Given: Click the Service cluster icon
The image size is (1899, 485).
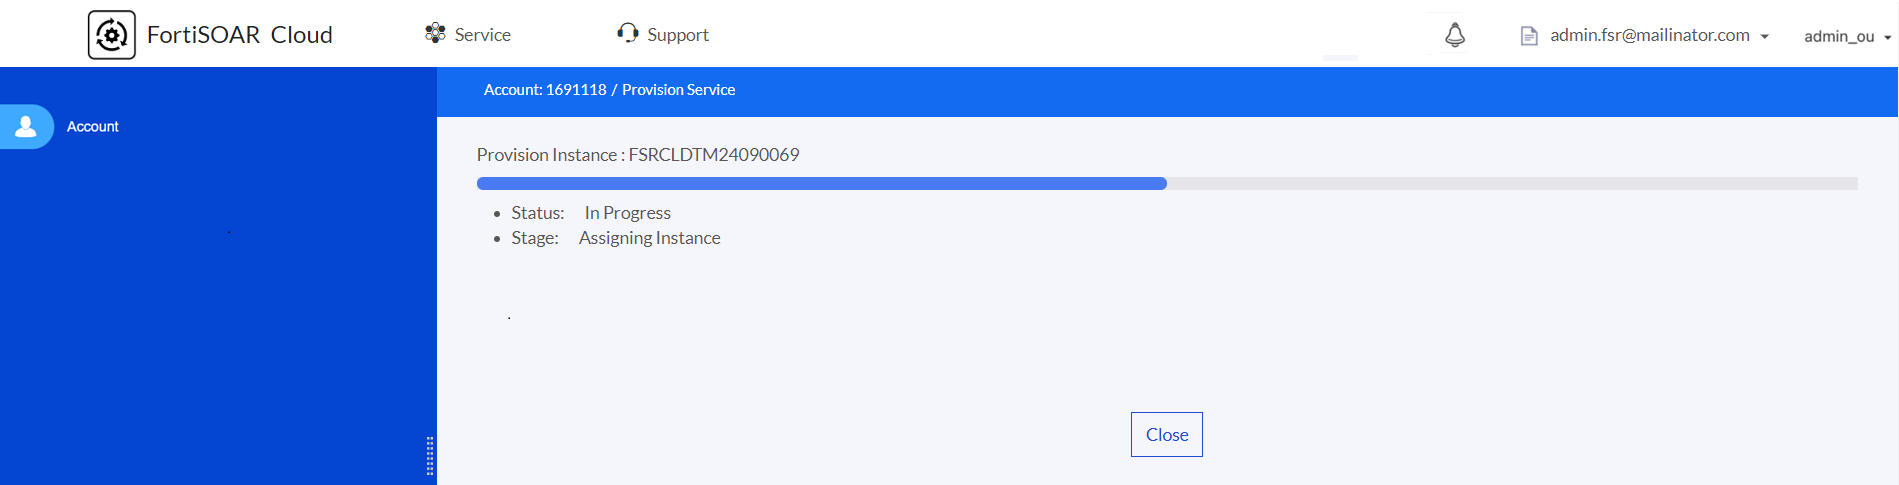Looking at the screenshot, I should [435, 34].
